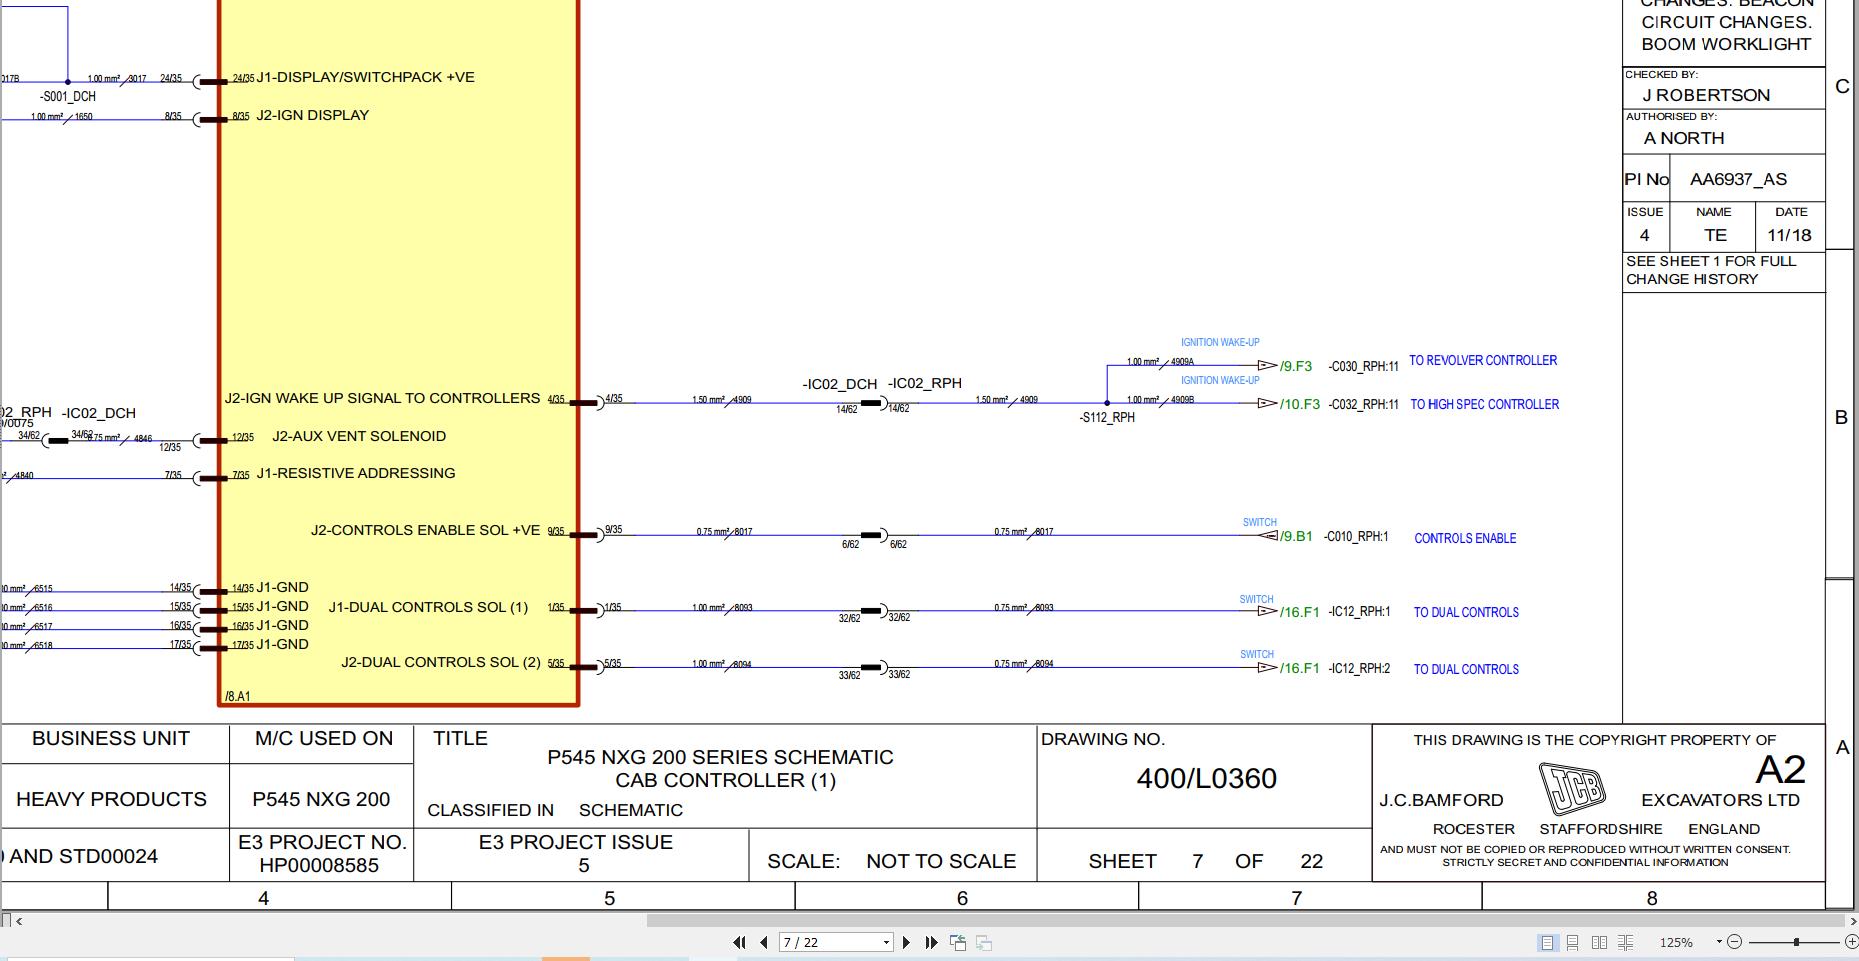Click the J1-RESISTIVE ADDRESSING label
The image size is (1859, 961).
click(x=356, y=473)
